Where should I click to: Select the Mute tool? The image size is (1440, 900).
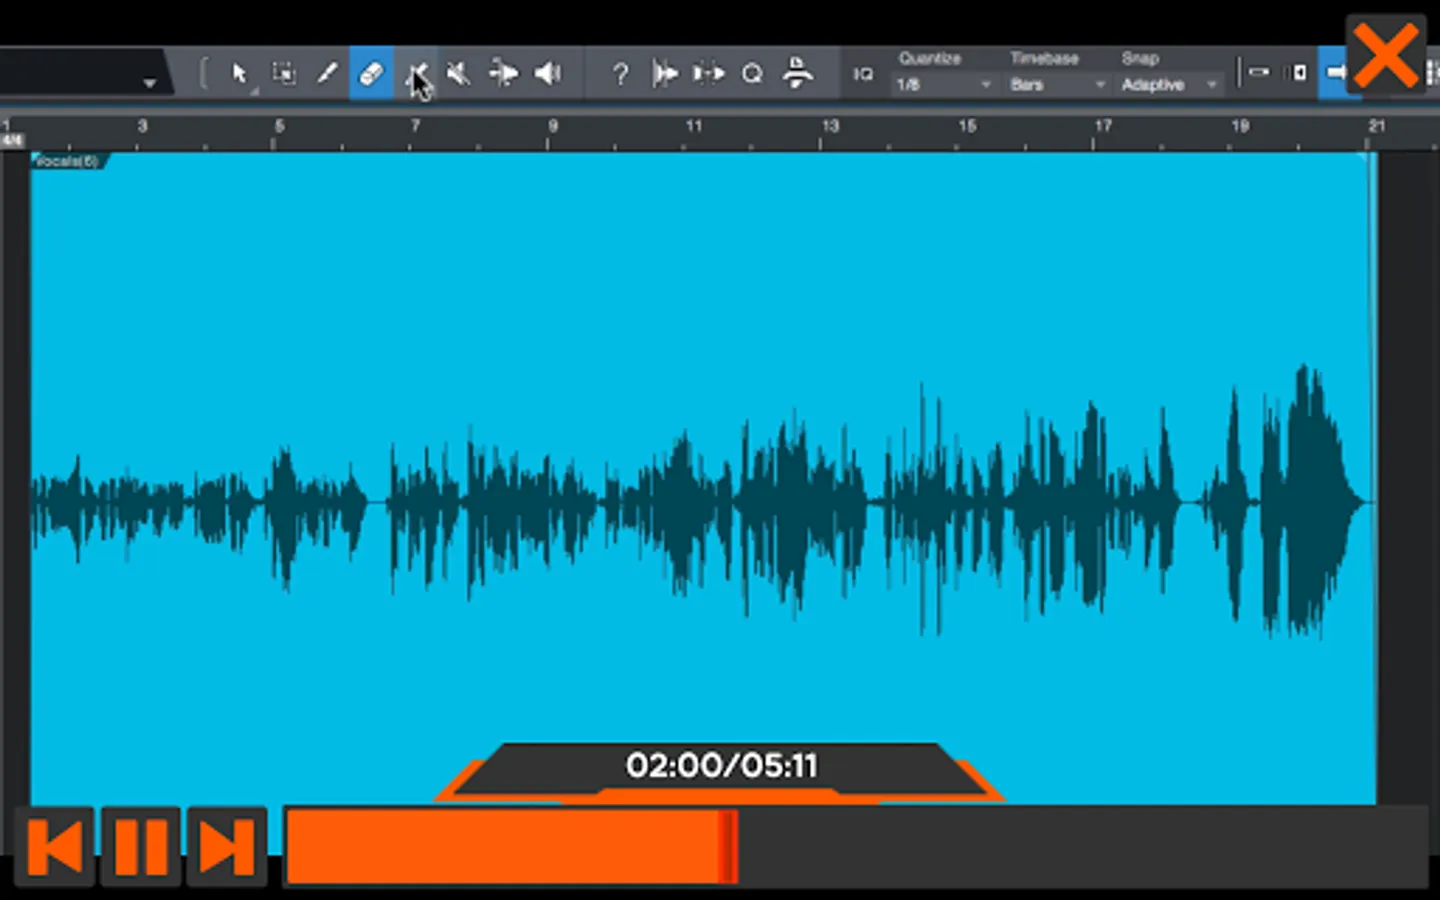[458, 73]
